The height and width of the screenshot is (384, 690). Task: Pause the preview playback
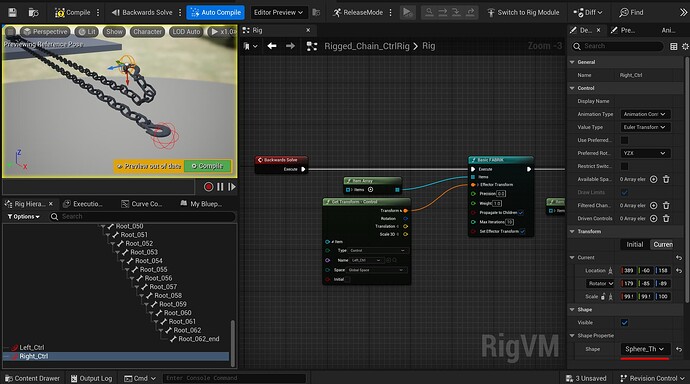(x=220, y=187)
